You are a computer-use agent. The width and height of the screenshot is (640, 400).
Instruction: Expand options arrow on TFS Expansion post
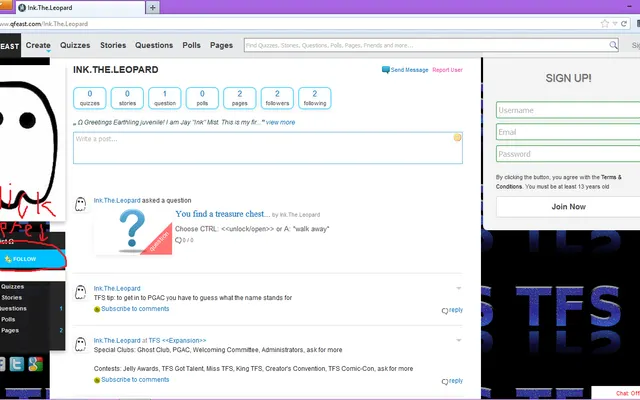point(458,340)
